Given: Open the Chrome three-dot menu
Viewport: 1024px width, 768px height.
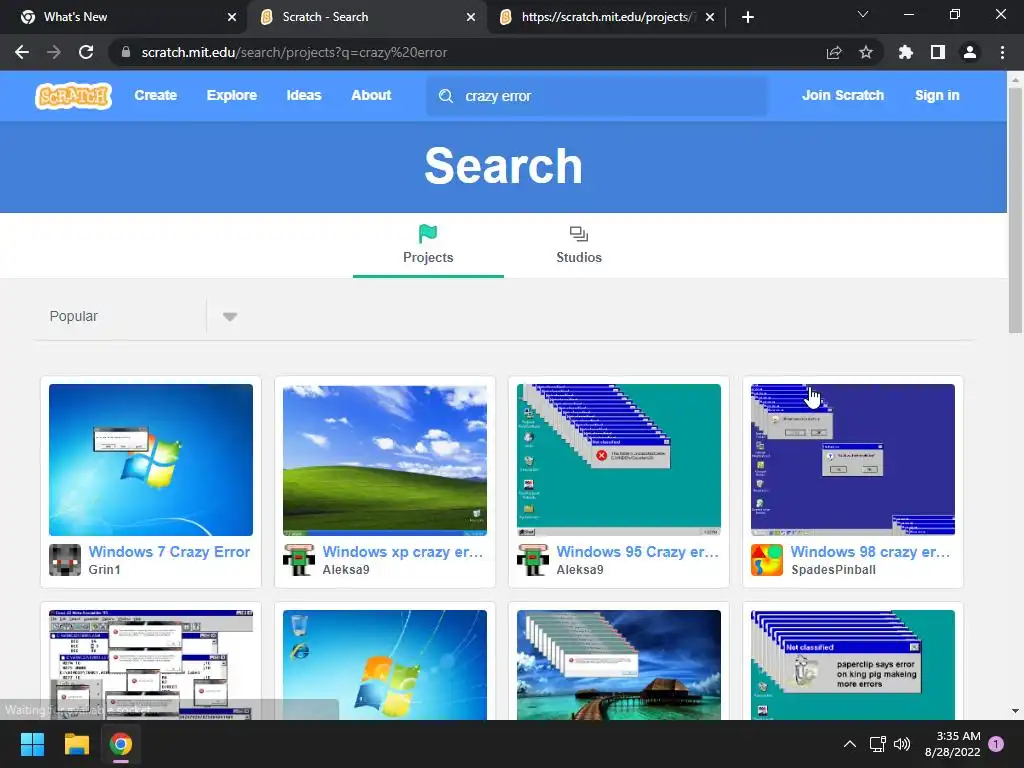Looking at the screenshot, I should coord(1002,52).
